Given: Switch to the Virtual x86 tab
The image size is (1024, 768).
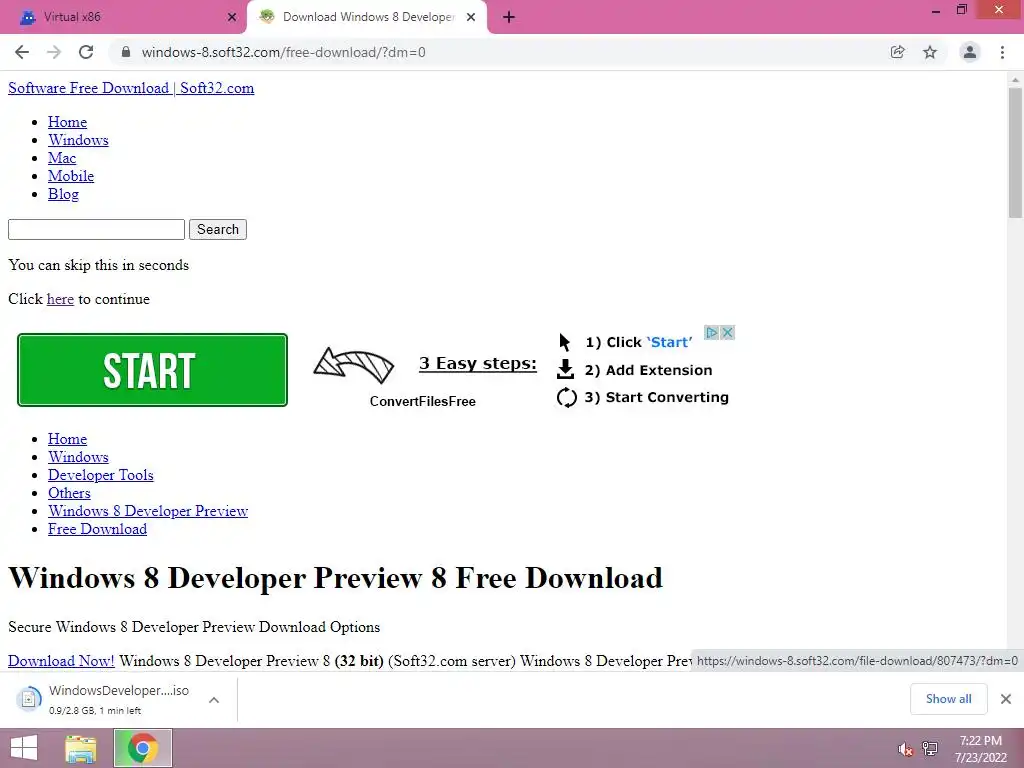Looking at the screenshot, I should point(123,18).
